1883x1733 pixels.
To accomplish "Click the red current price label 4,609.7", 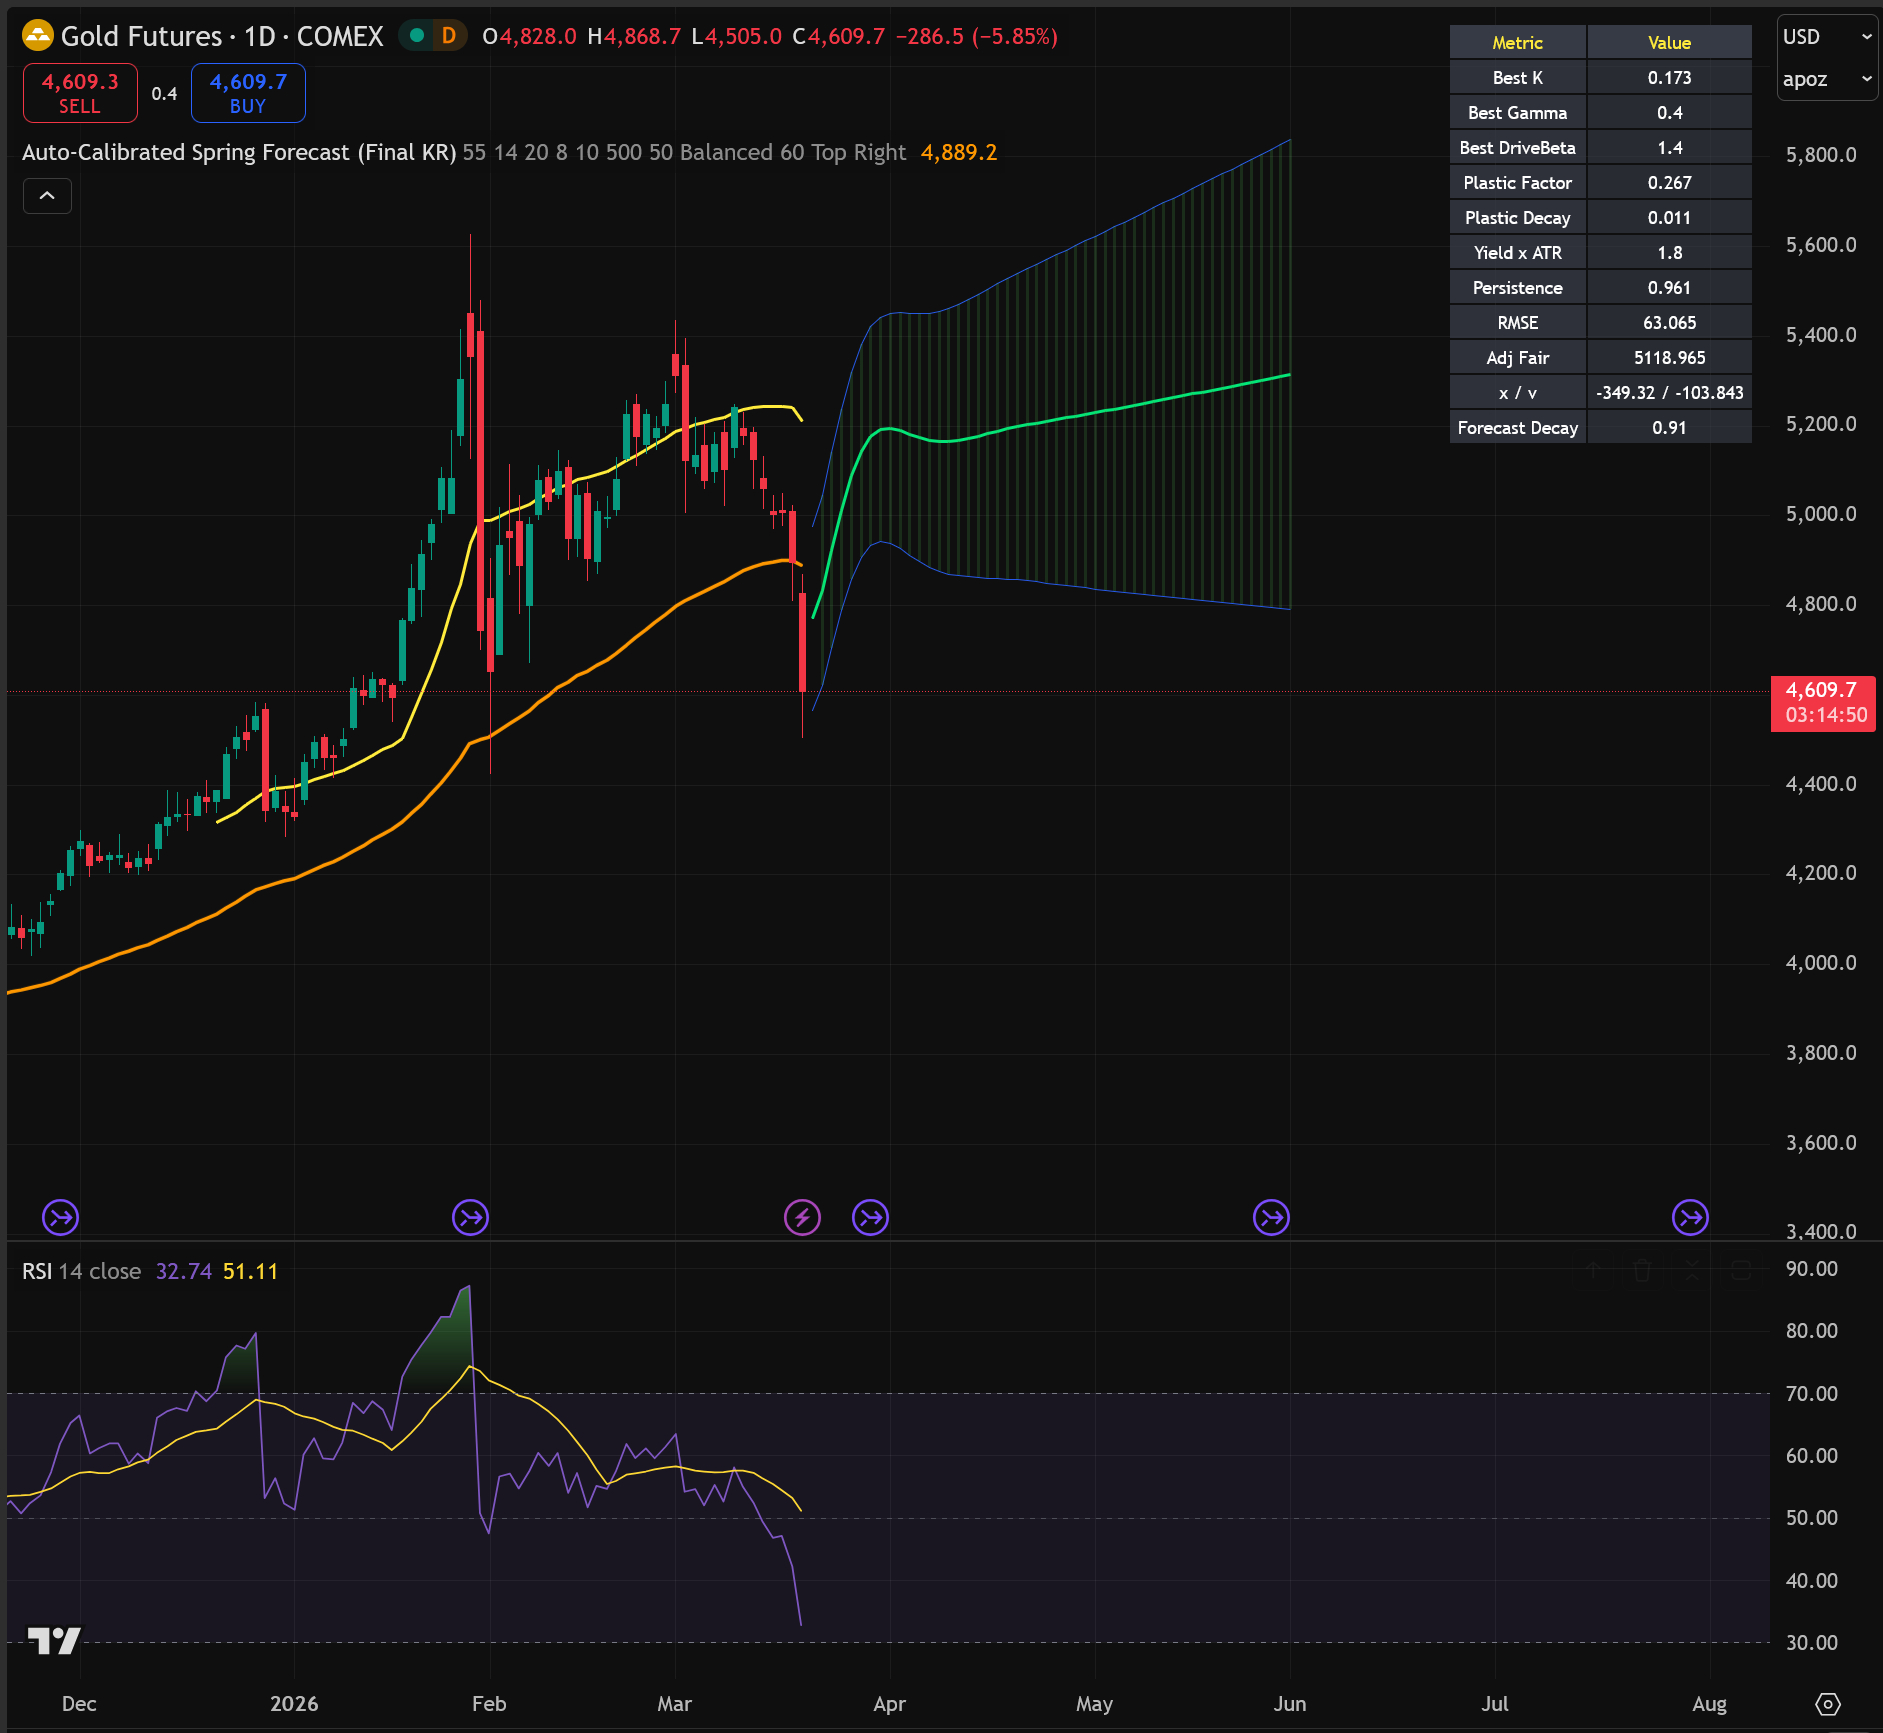I will 1822,703.
